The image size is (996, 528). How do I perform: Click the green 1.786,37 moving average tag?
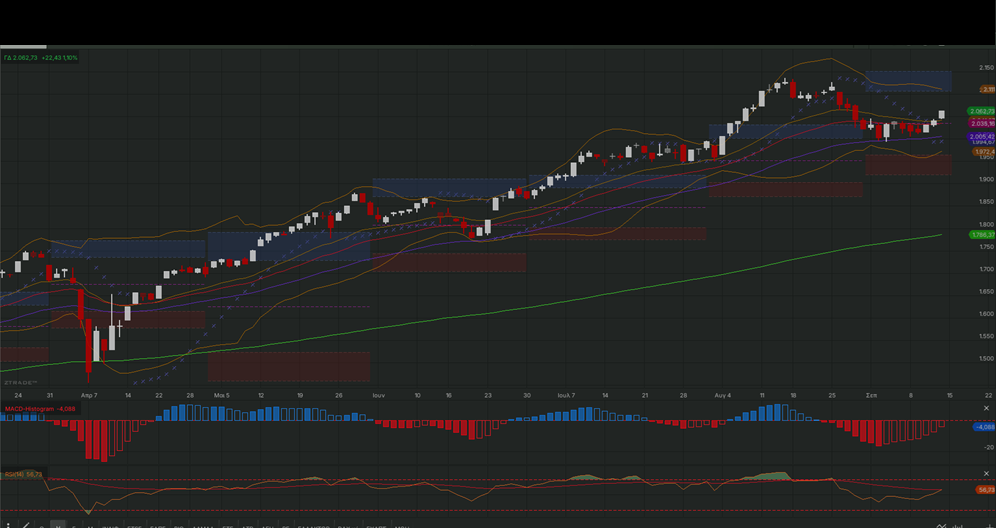click(982, 234)
